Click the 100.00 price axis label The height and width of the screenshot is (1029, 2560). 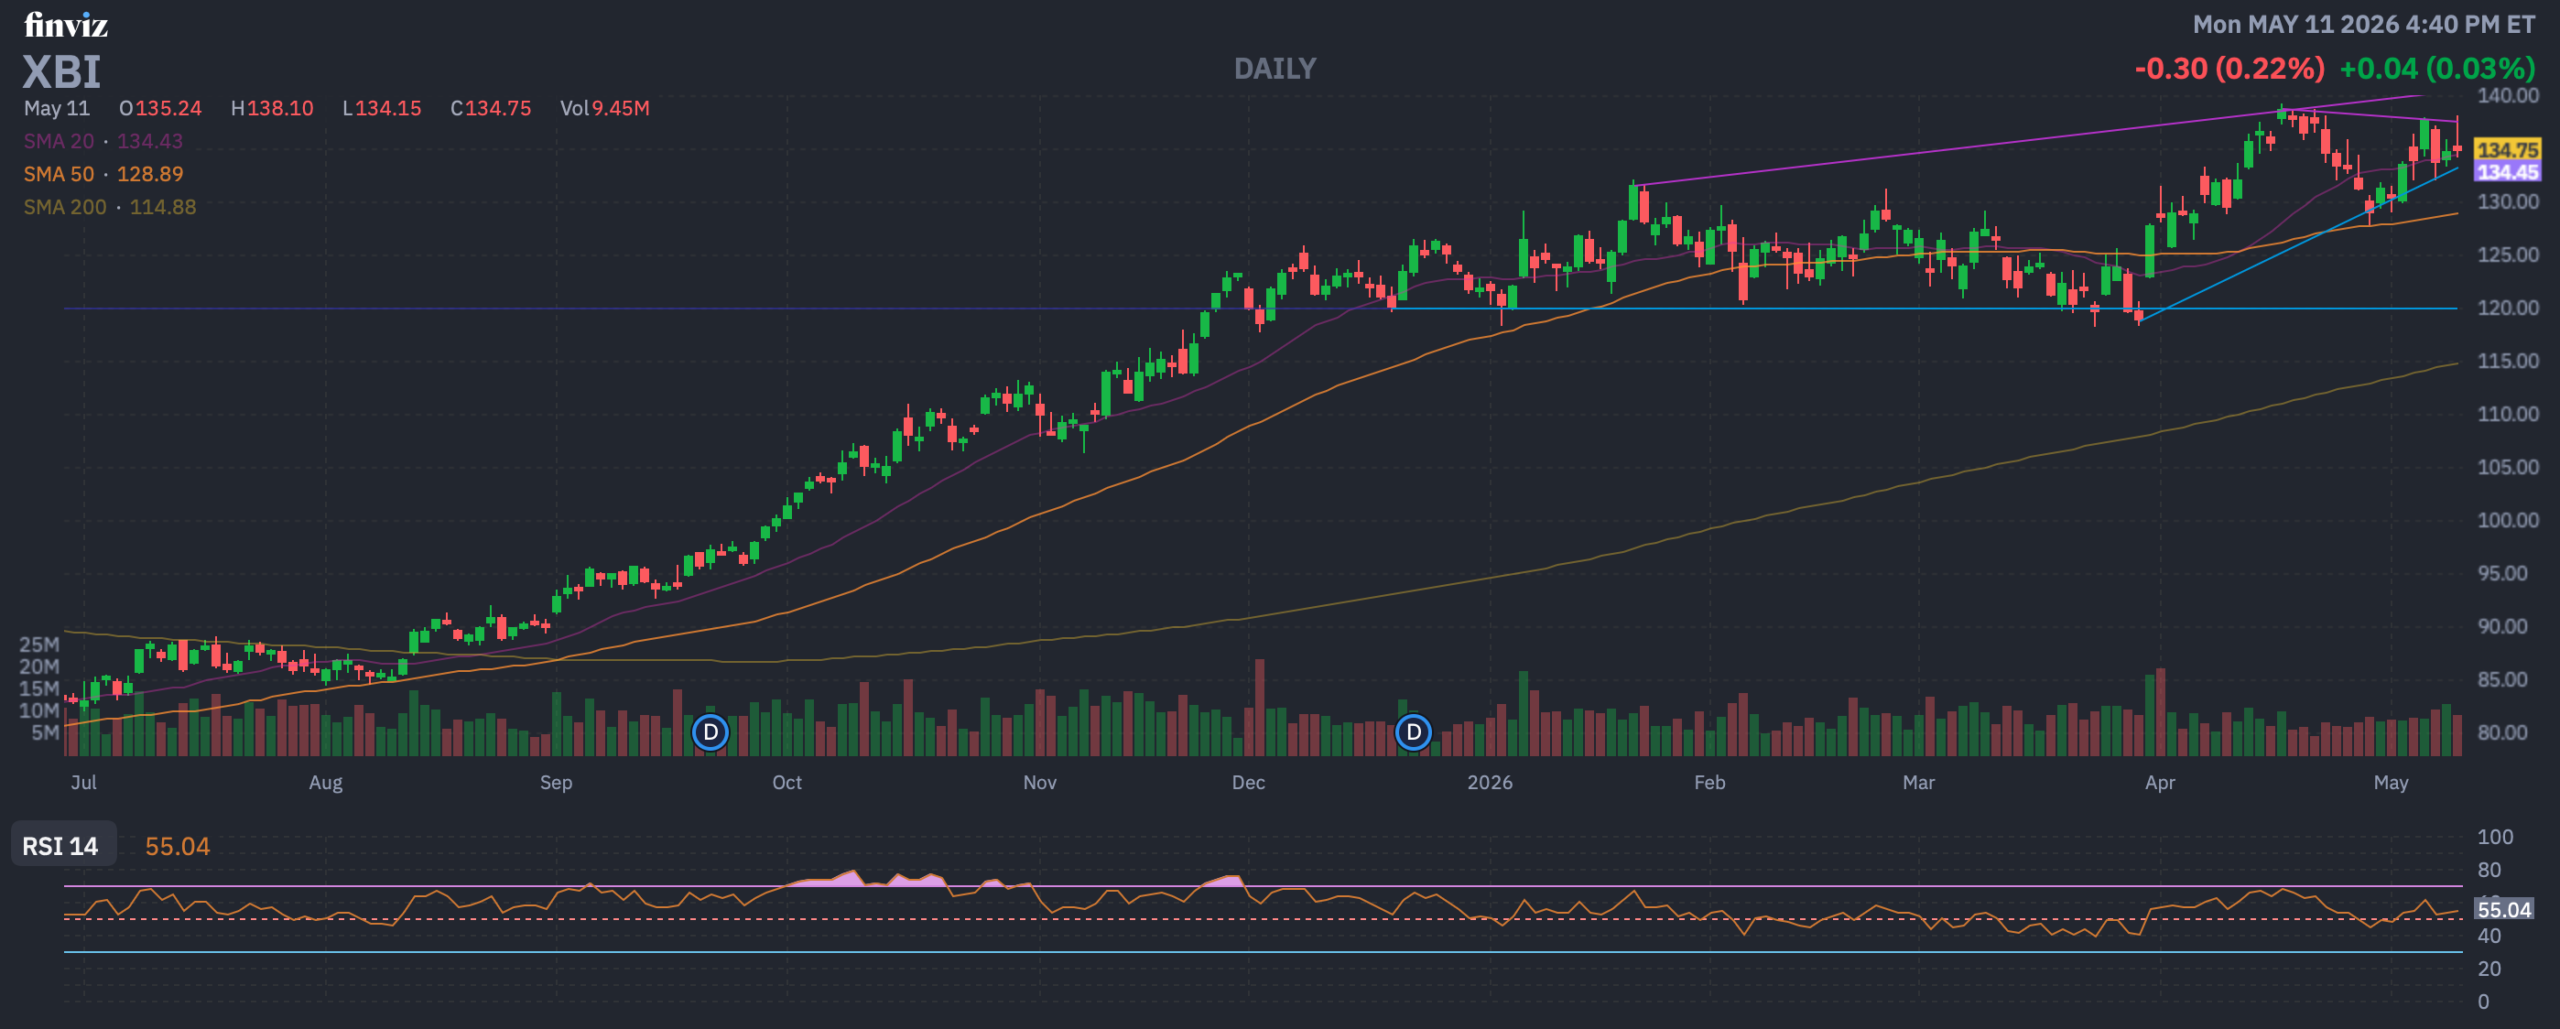pyautogui.click(x=2508, y=520)
